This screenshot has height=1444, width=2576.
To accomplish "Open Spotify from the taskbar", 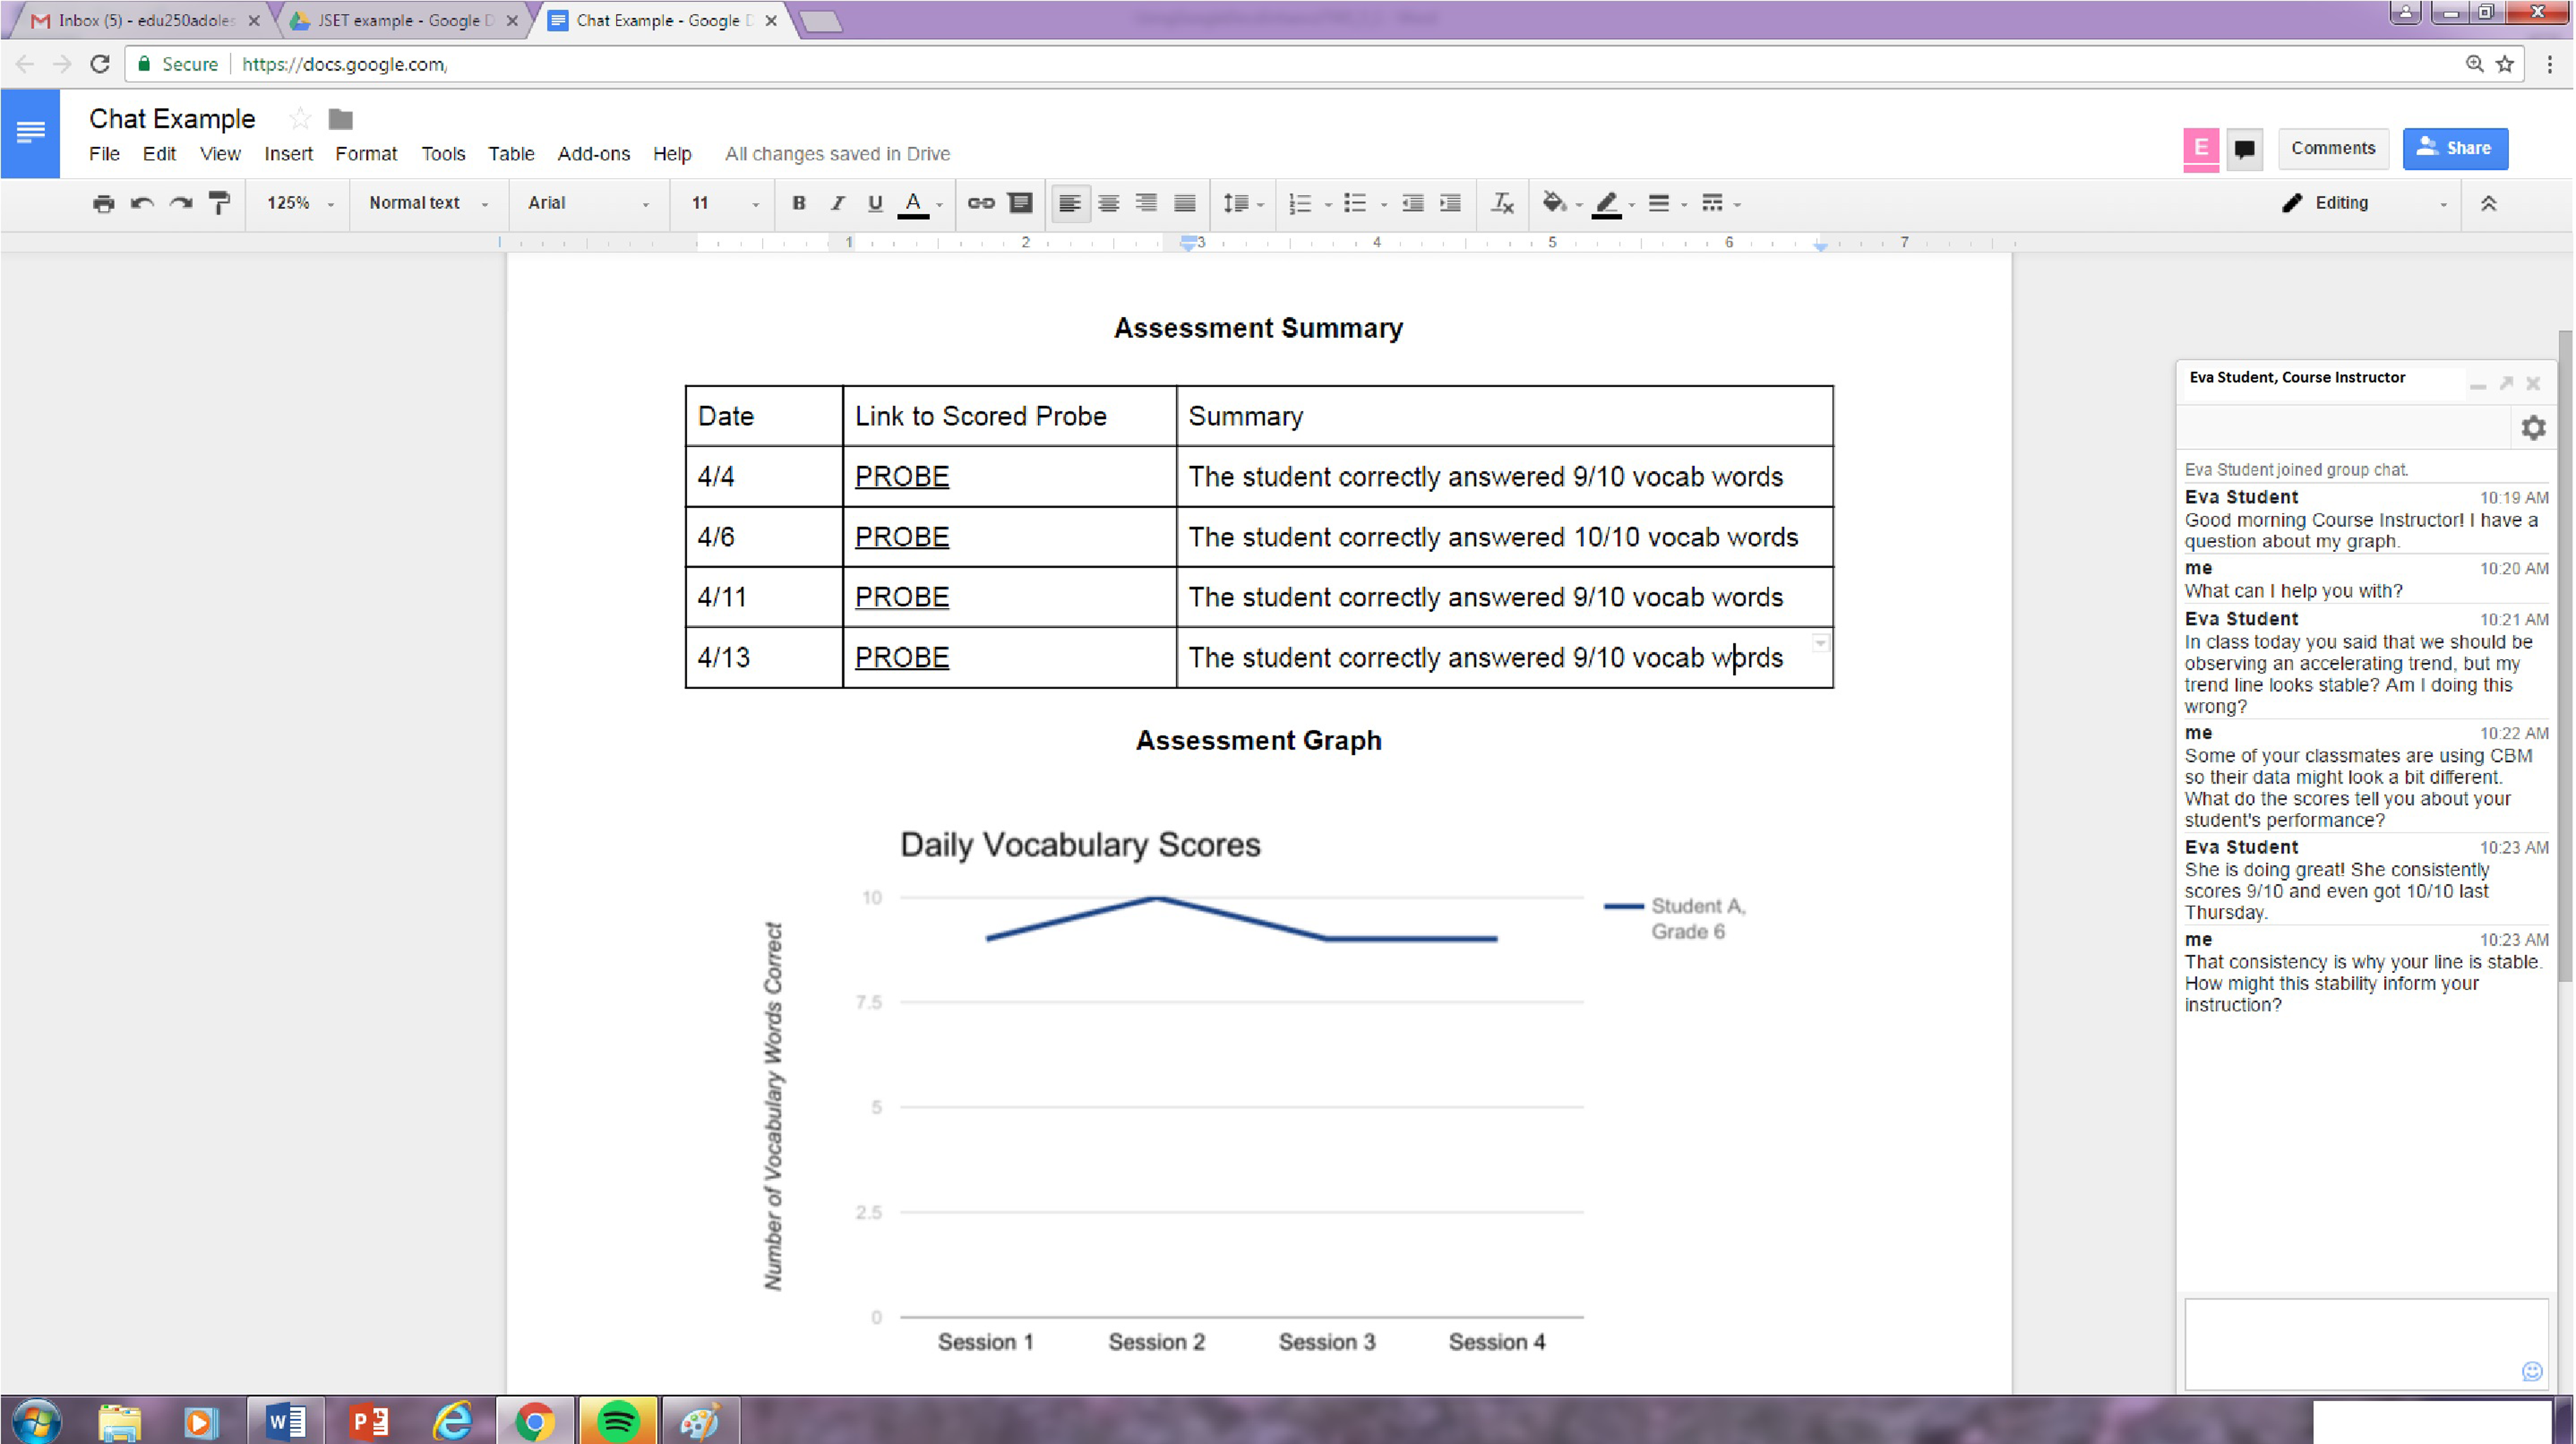I will click(618, 1421).
